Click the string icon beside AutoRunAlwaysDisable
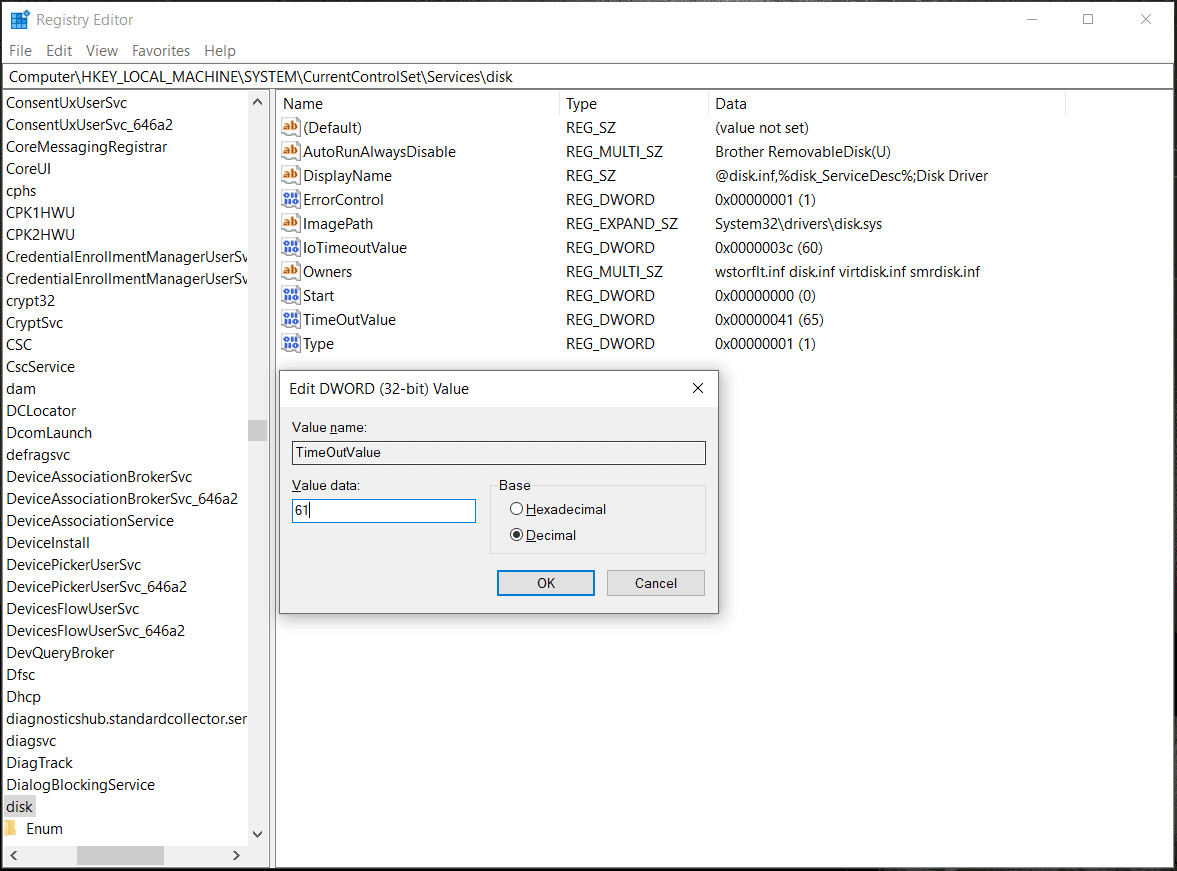Image resolution: width=1177 pixels, height=871 pixels. 288,151
